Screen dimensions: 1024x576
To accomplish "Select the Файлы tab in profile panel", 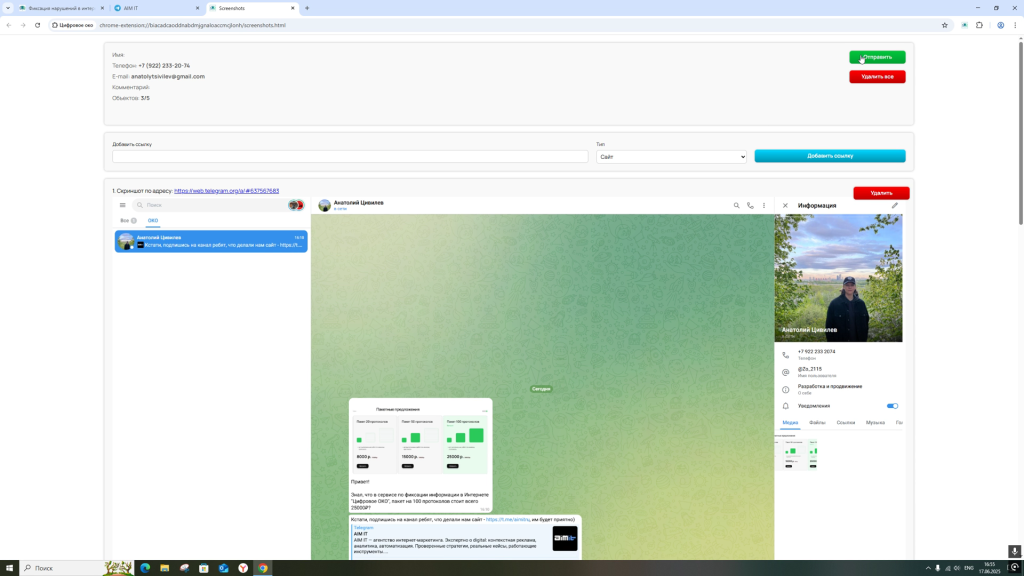I will [x=817, y=423].
